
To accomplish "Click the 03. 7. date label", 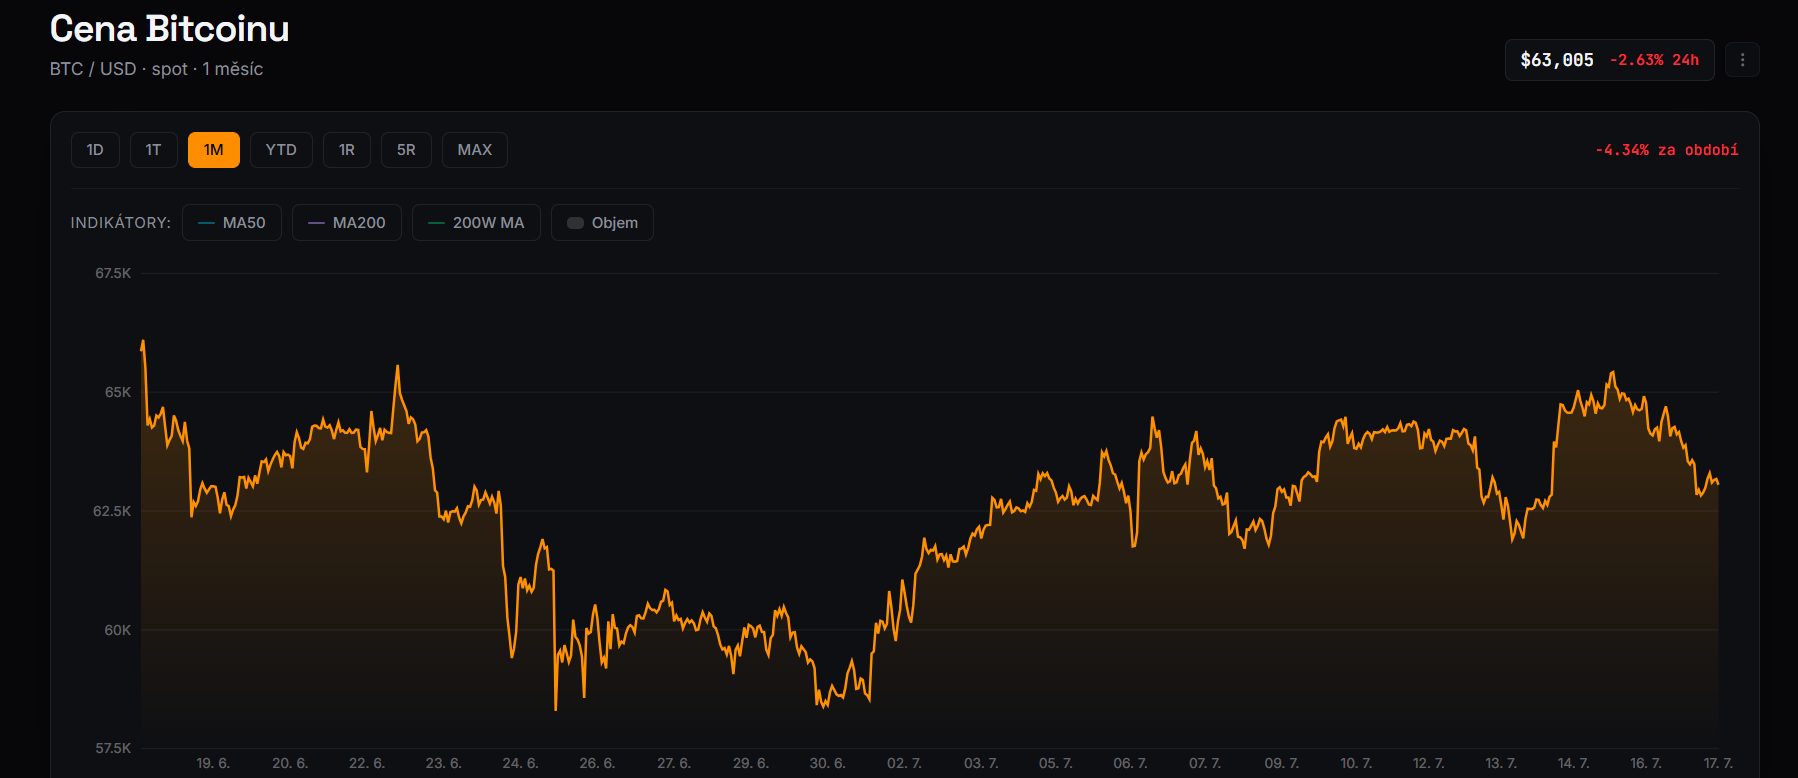I will [x=981, y=763].
